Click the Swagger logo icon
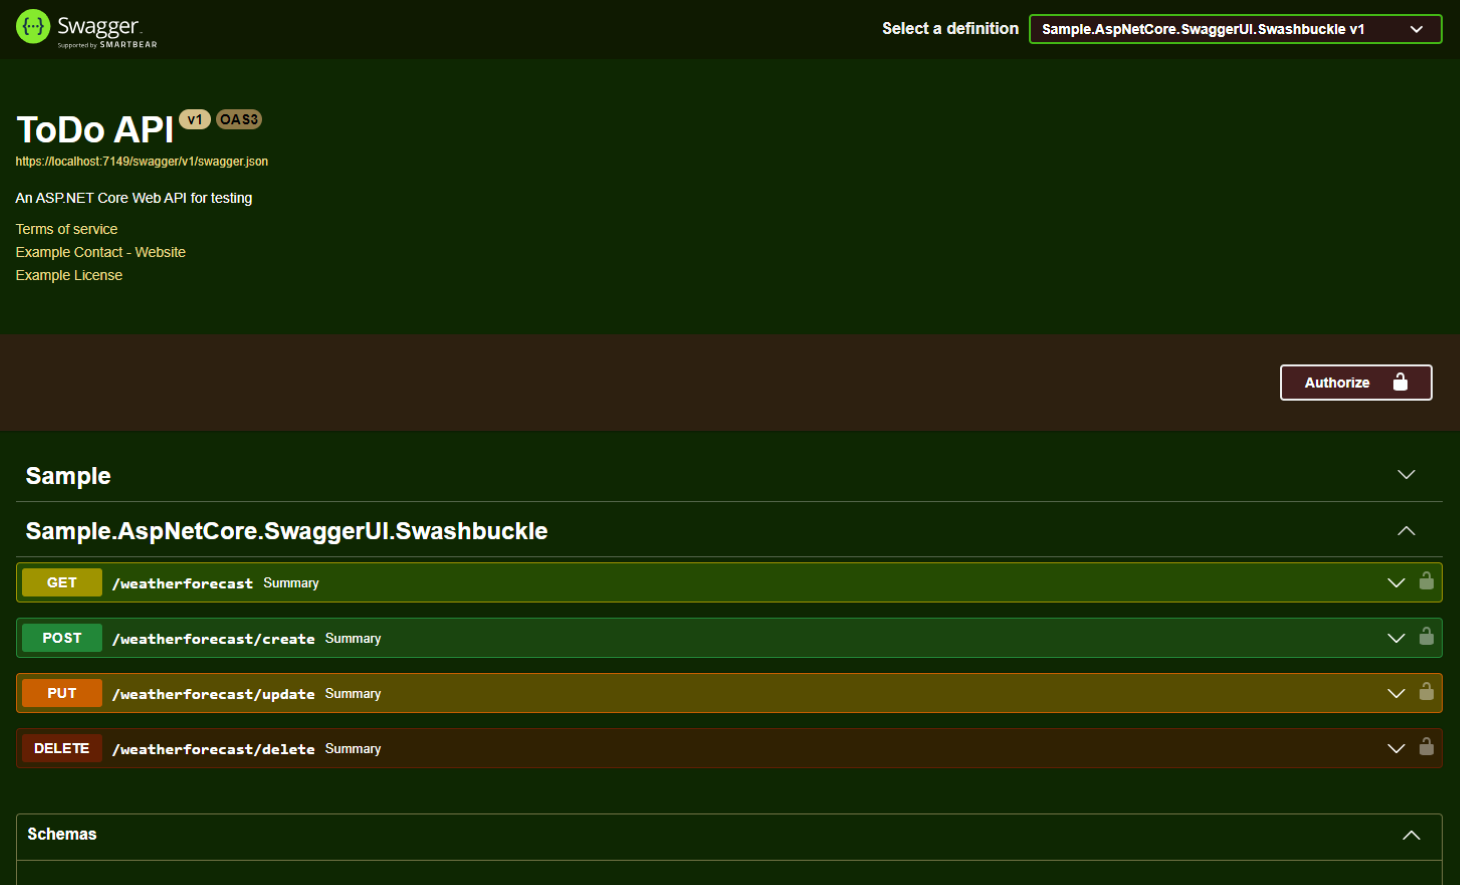The image size is (1460, 885). tap(33, 27)
